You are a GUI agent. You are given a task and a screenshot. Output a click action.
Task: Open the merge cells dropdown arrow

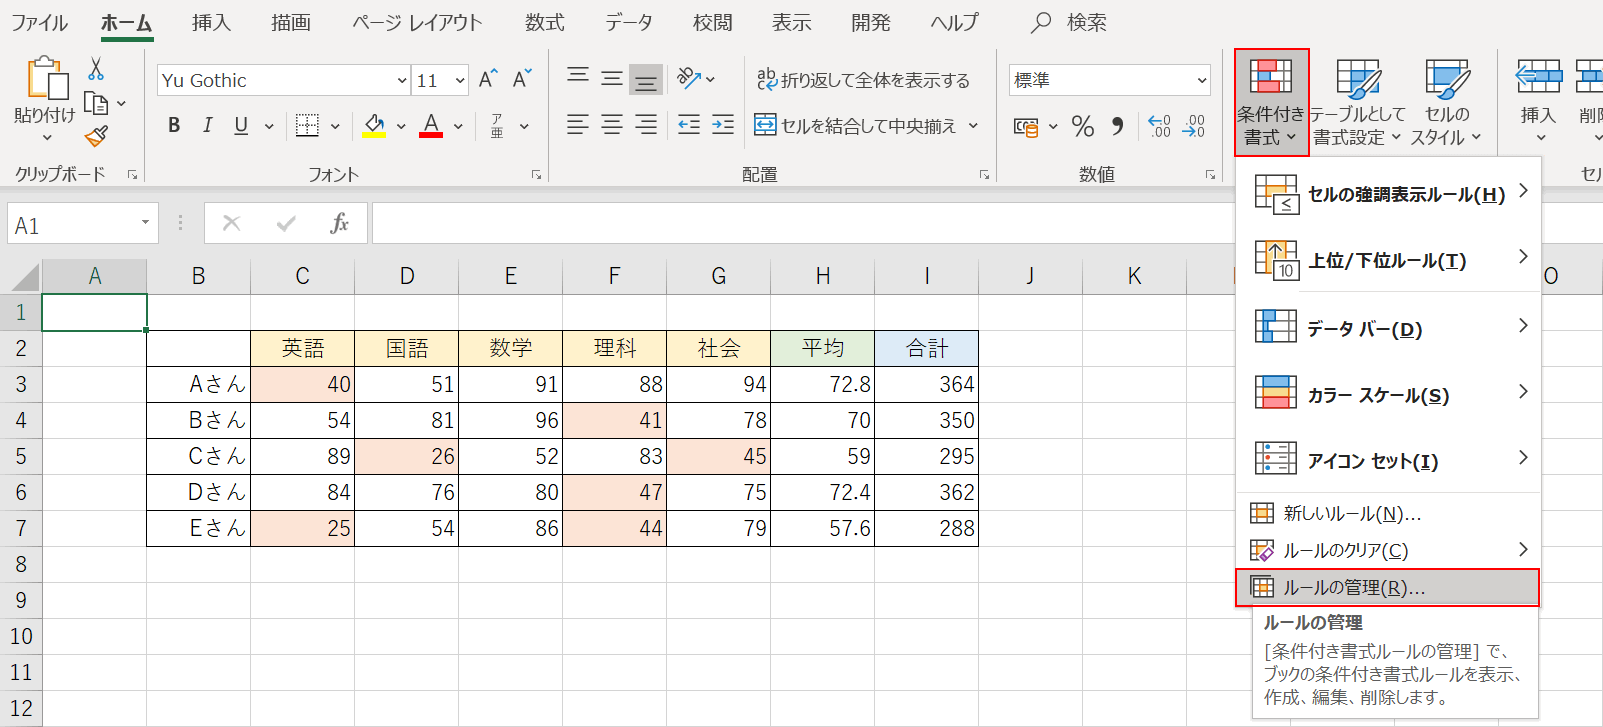(973, 126)
